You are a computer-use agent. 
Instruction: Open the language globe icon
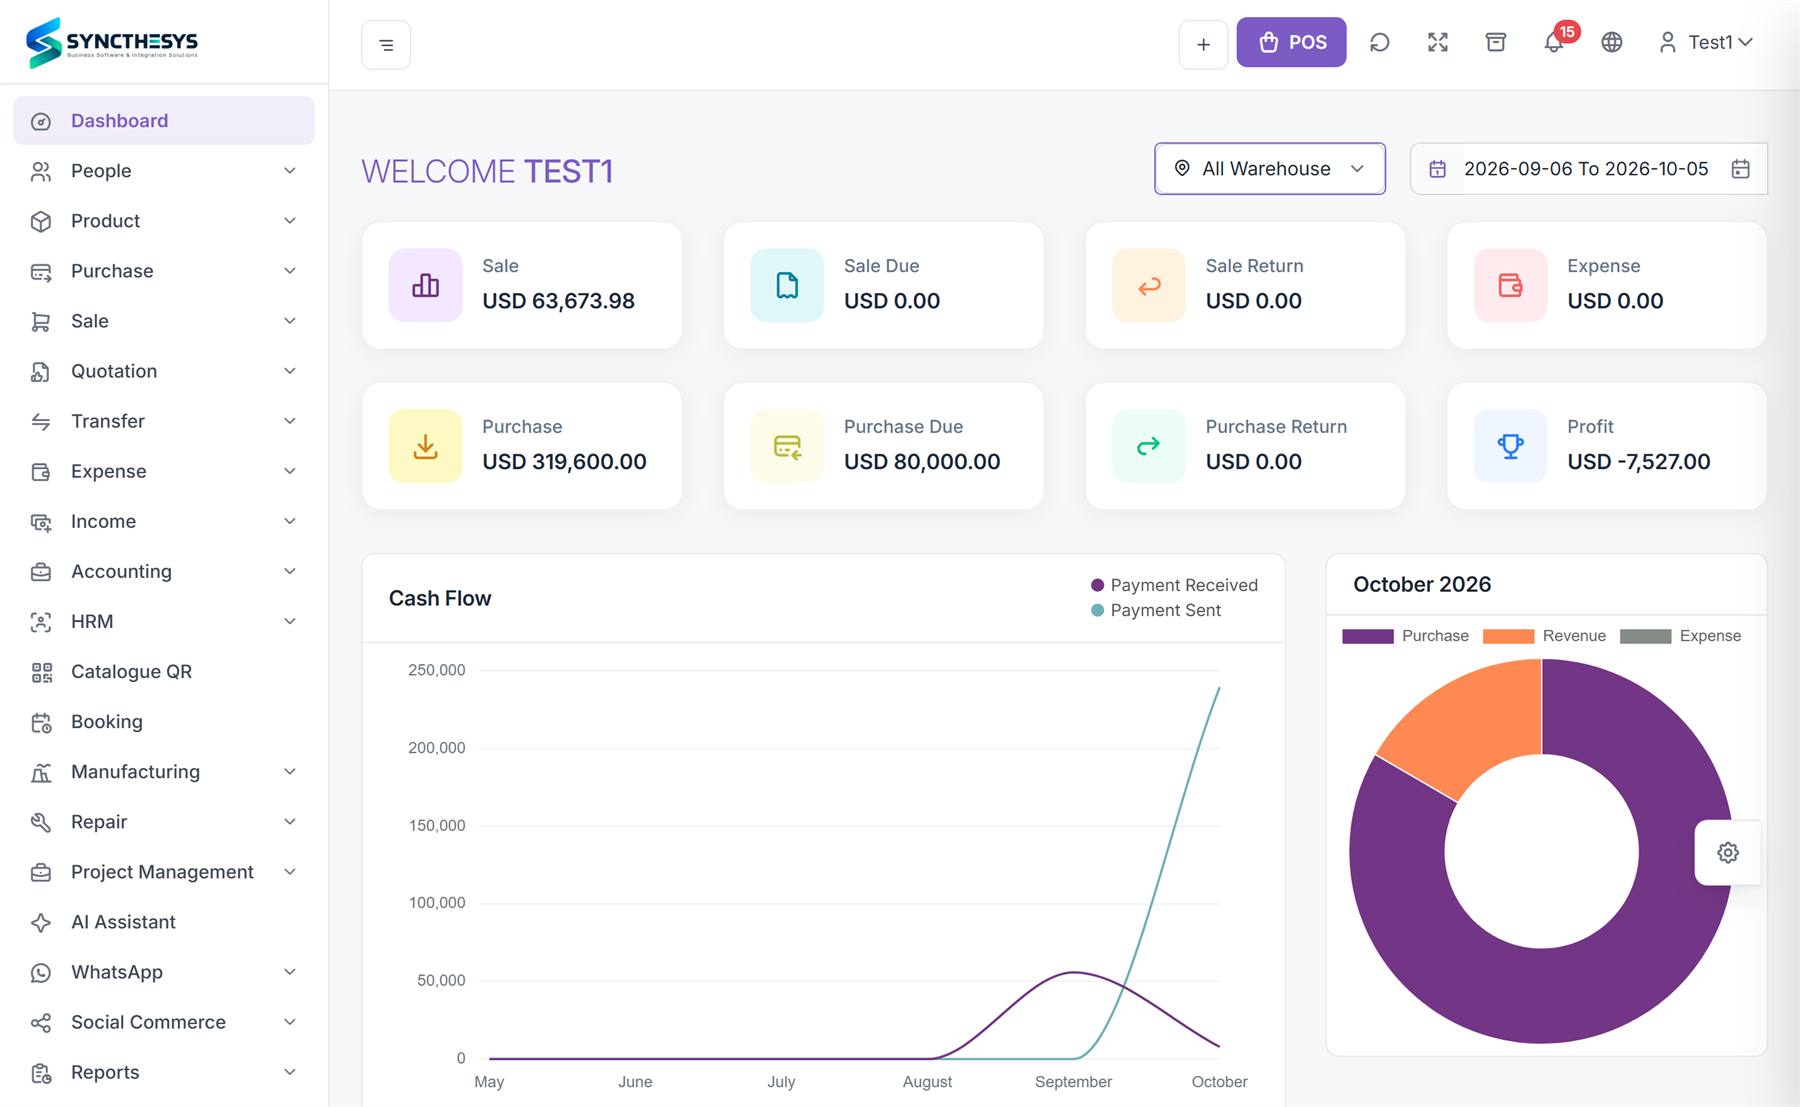(1612, 42)
